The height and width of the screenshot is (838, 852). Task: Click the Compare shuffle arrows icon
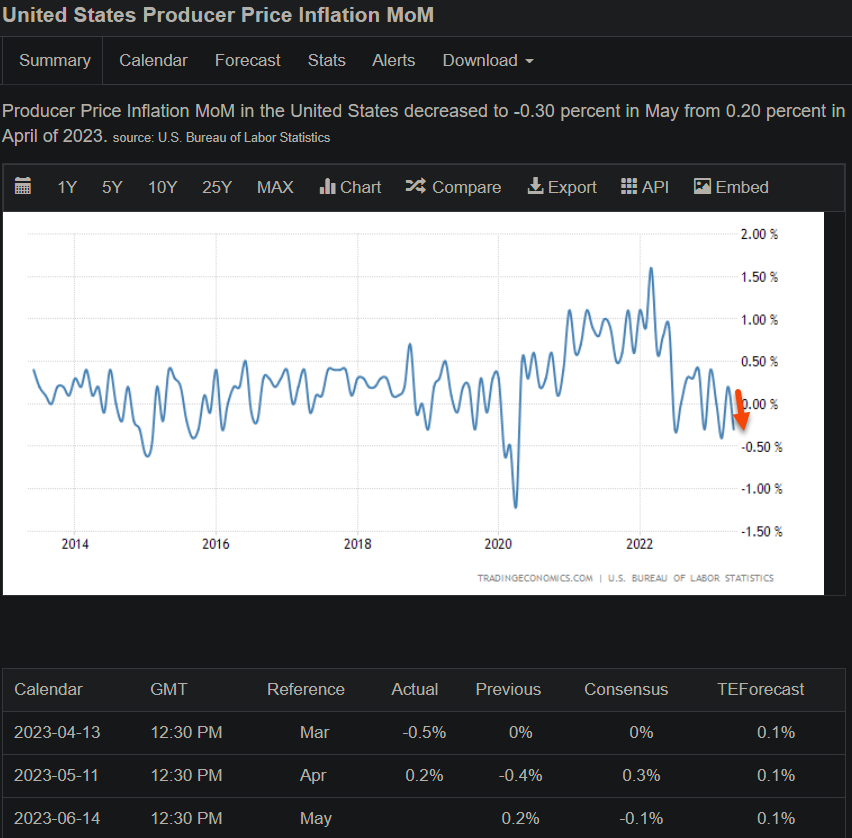pos(415,187)
